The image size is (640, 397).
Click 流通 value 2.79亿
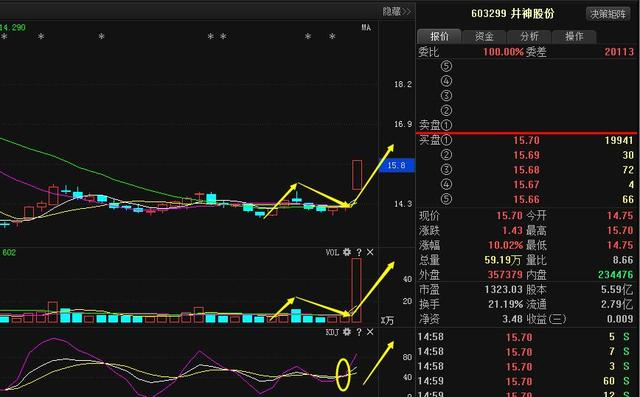point(617,304)
